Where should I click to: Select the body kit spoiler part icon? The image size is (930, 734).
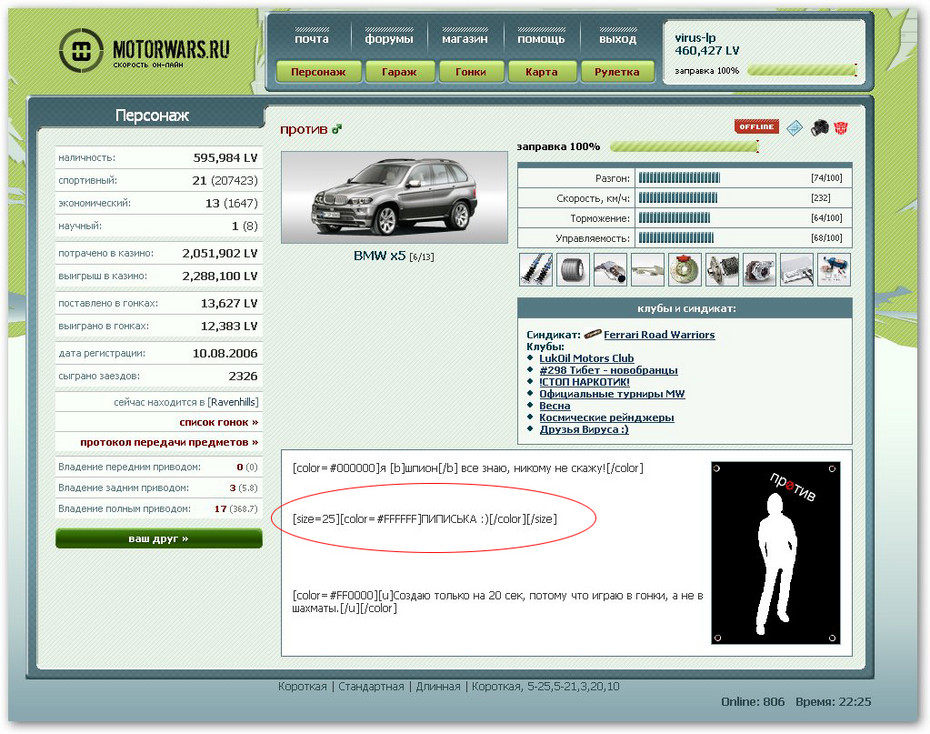(x=648, y=270)
